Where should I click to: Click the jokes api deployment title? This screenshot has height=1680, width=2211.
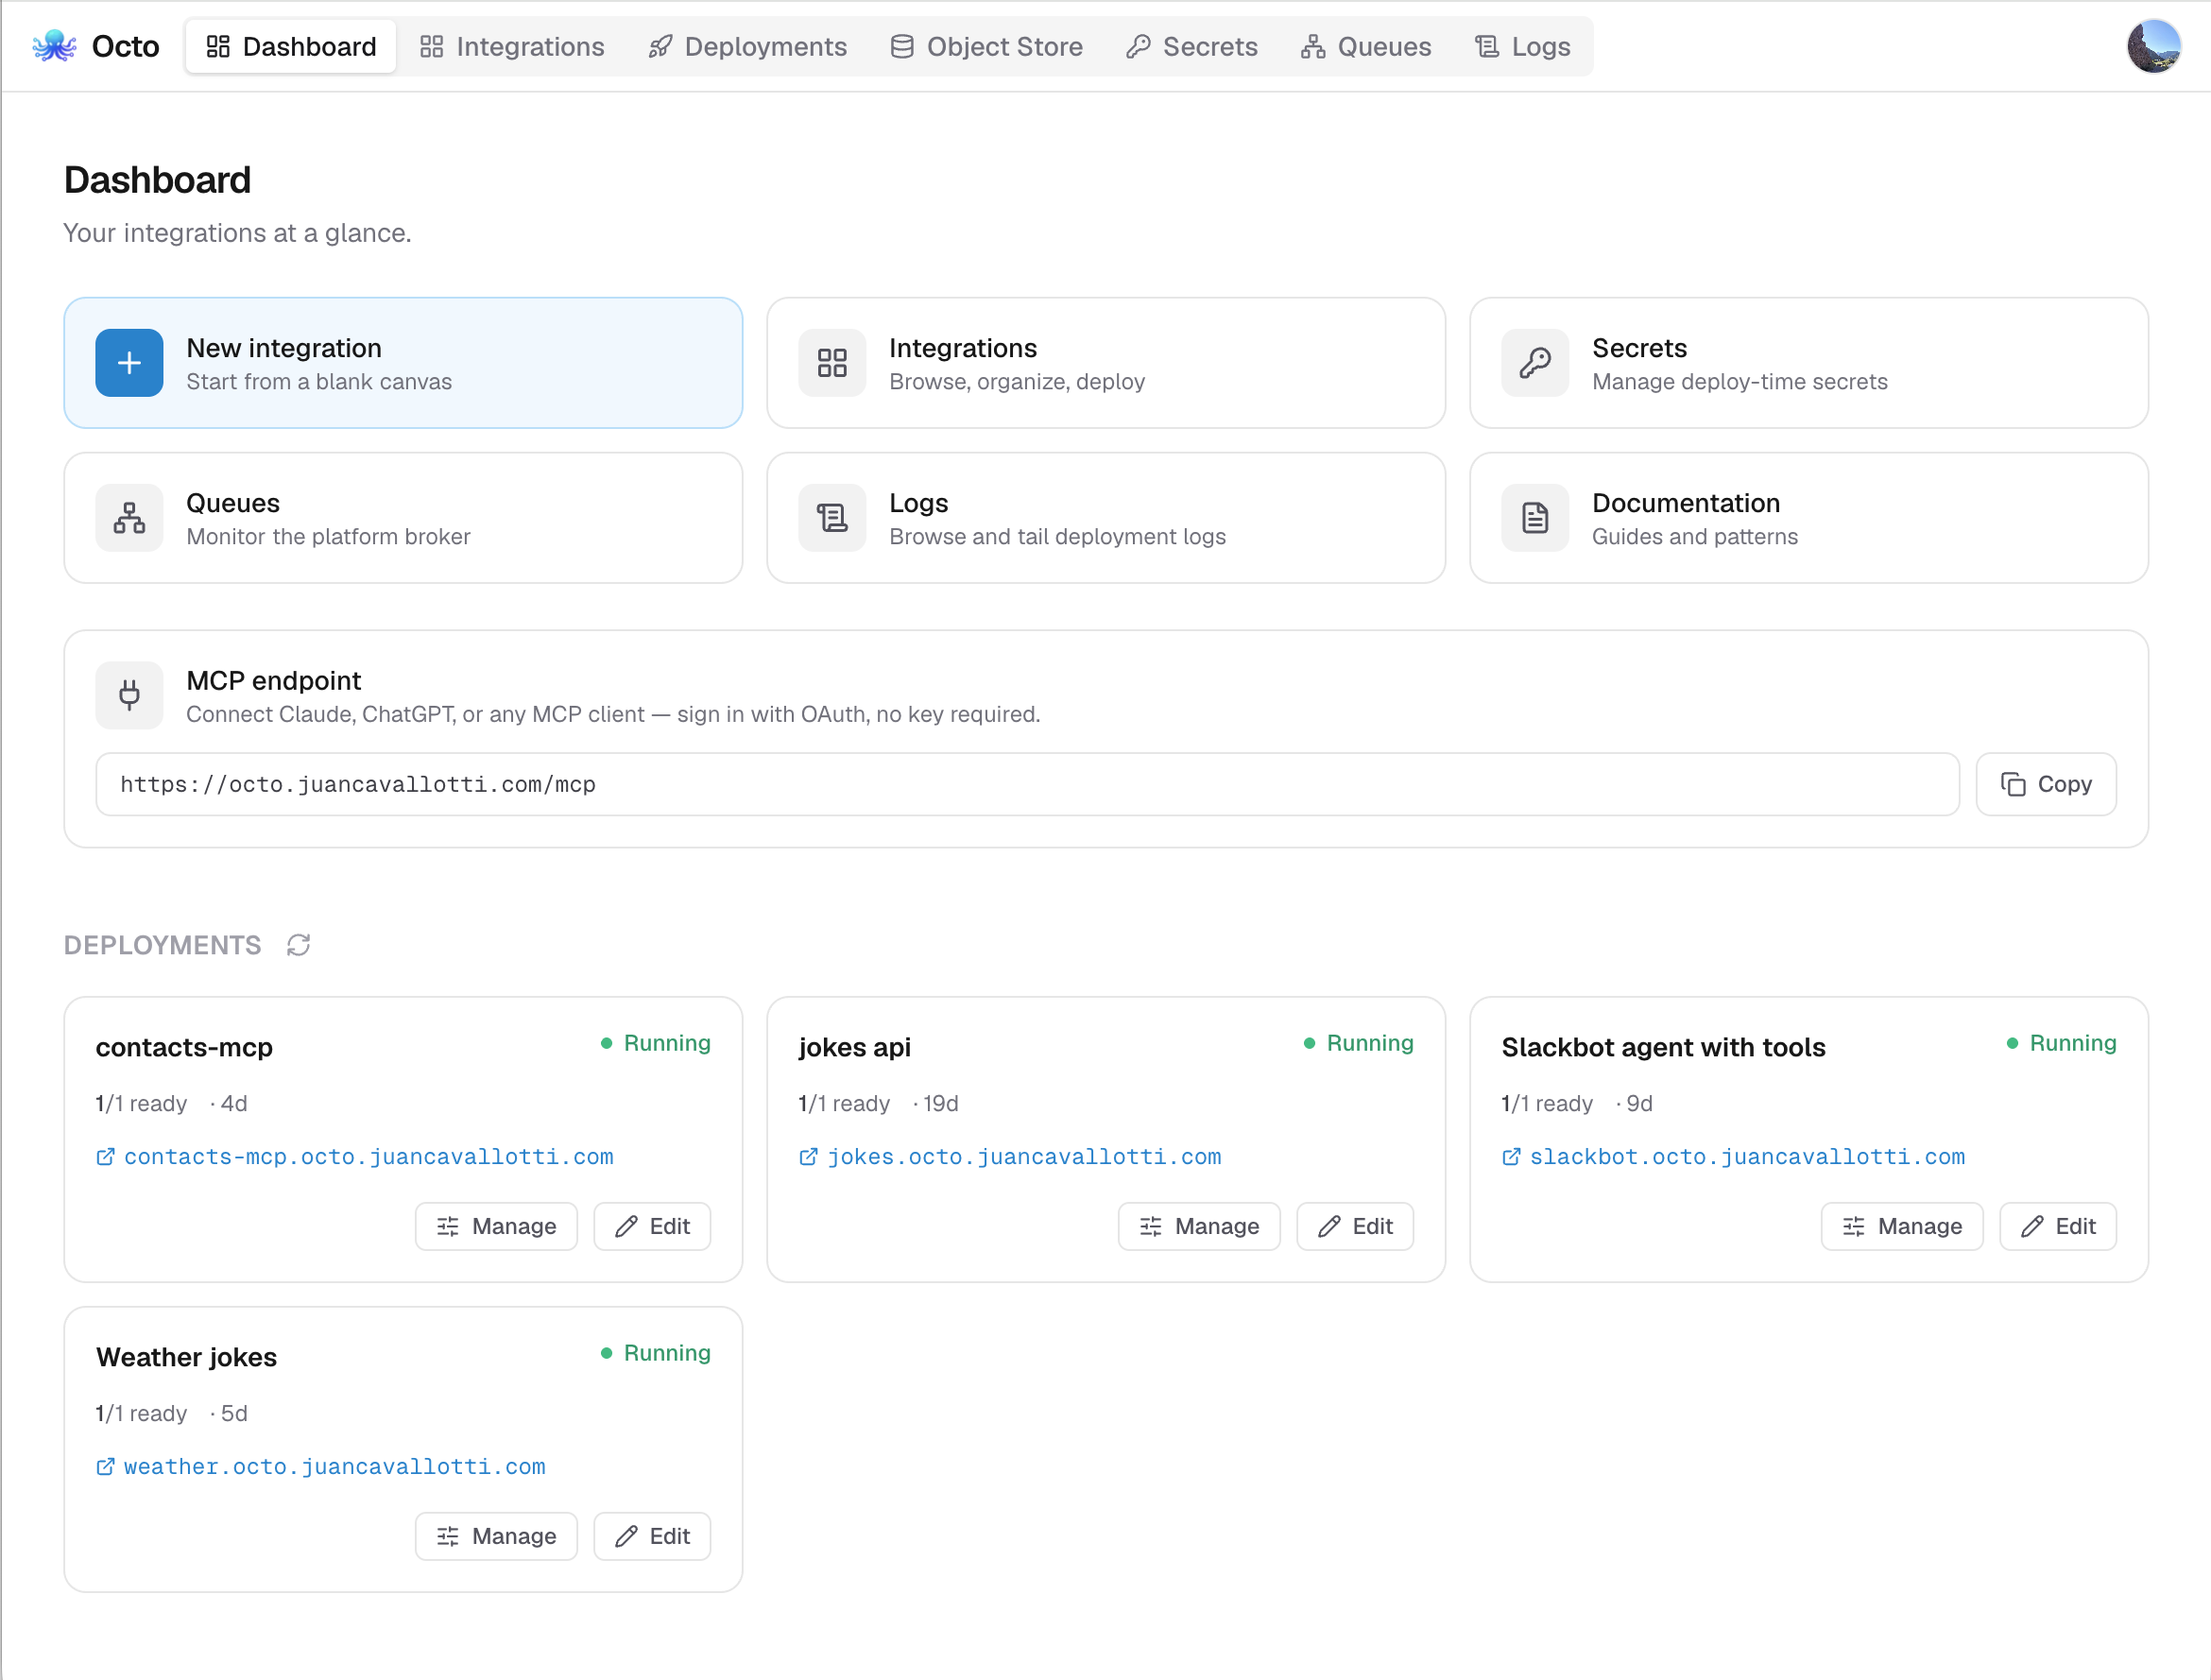[x=854, y=1047]
